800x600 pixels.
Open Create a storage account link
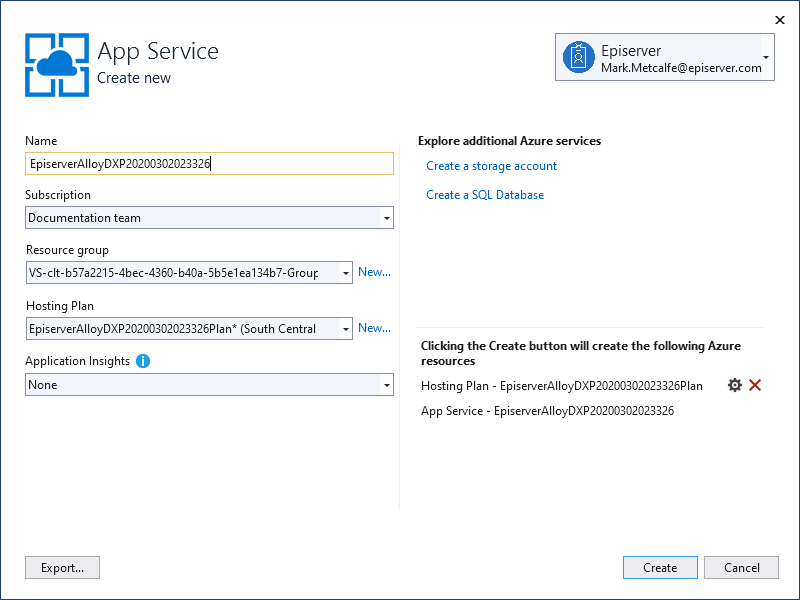(x=491, y=166)
